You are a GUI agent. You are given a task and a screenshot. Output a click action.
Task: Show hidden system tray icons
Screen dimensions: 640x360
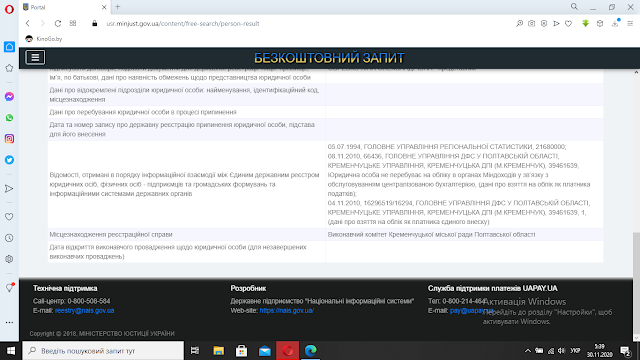point(527,351)
